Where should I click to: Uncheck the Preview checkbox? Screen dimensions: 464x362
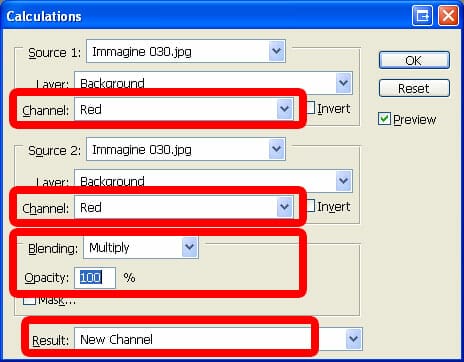tap(384, 119)
